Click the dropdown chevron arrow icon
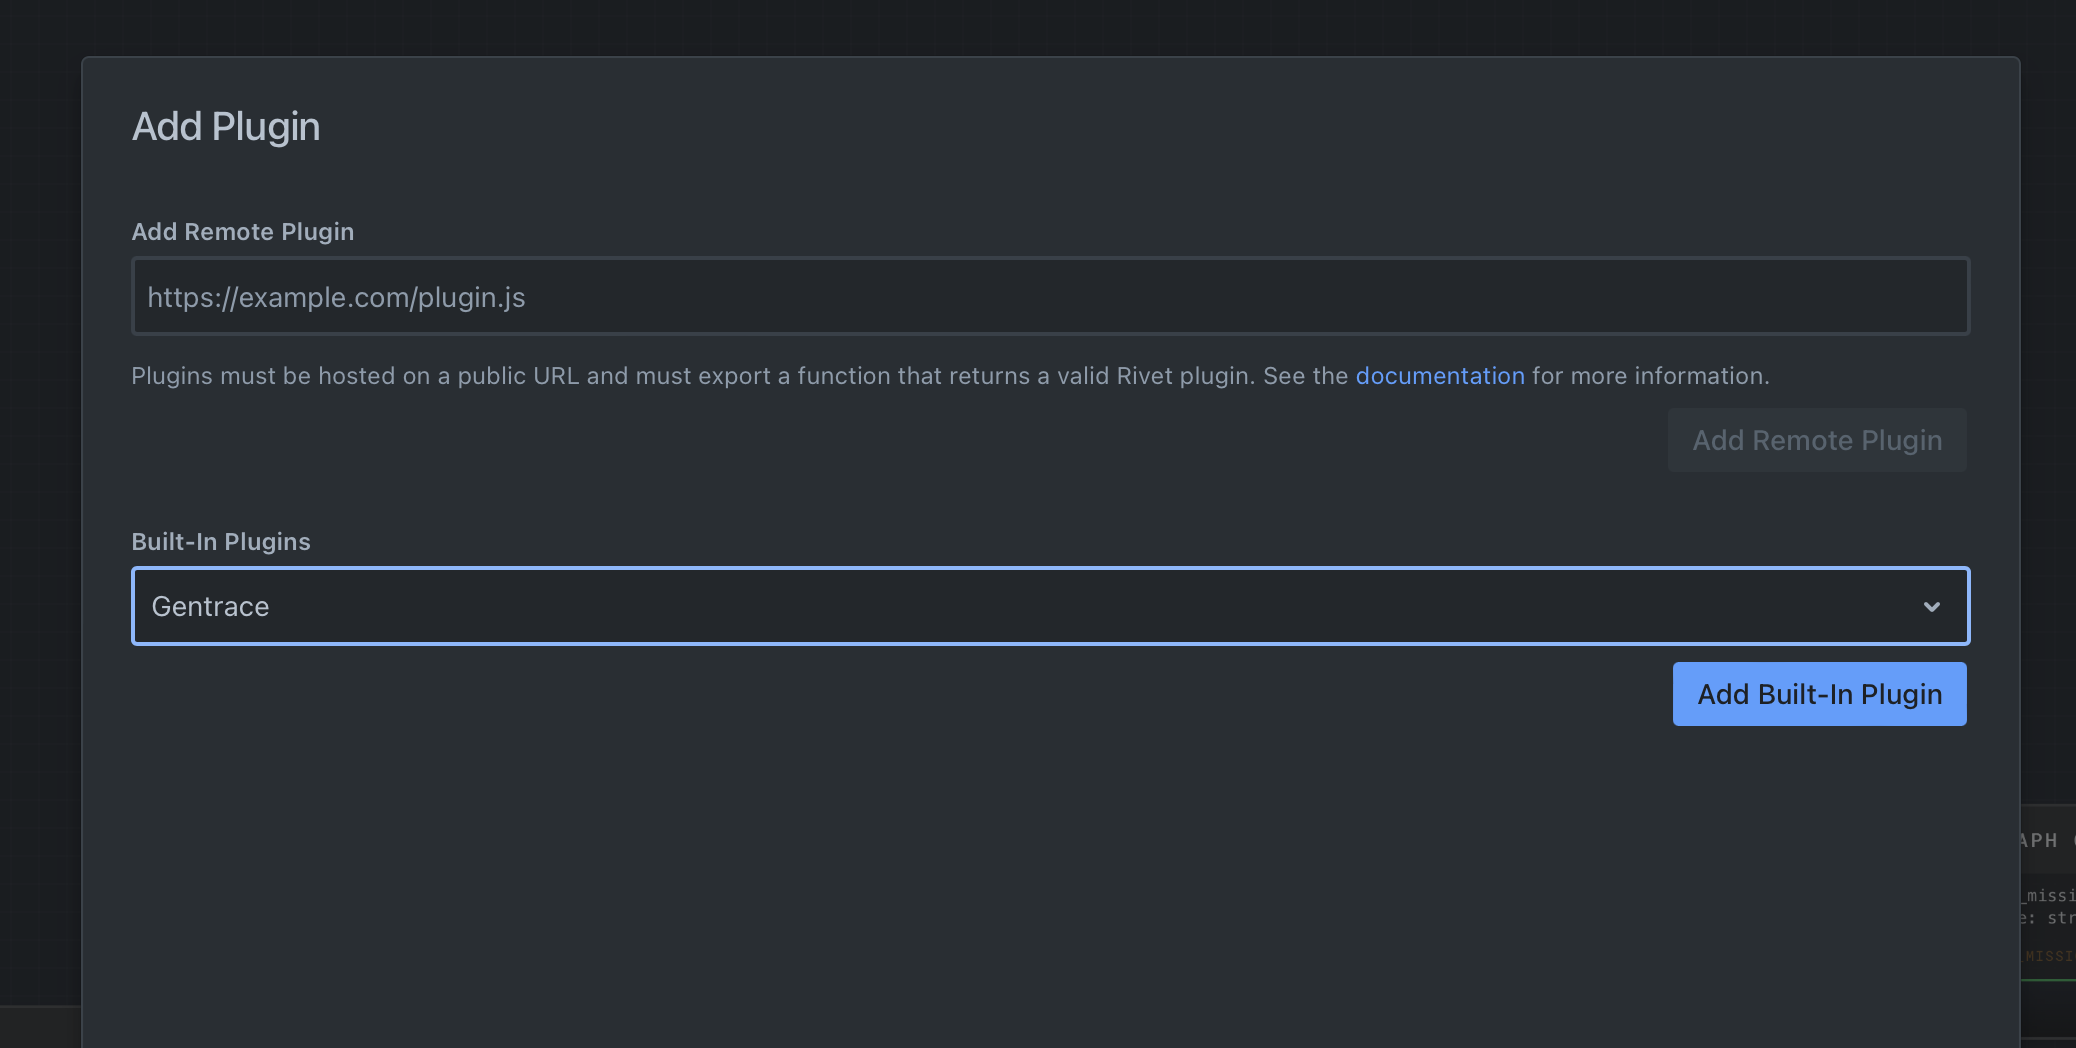The width and height of the screenshot is (2076, 1048). coord(1931,607)
